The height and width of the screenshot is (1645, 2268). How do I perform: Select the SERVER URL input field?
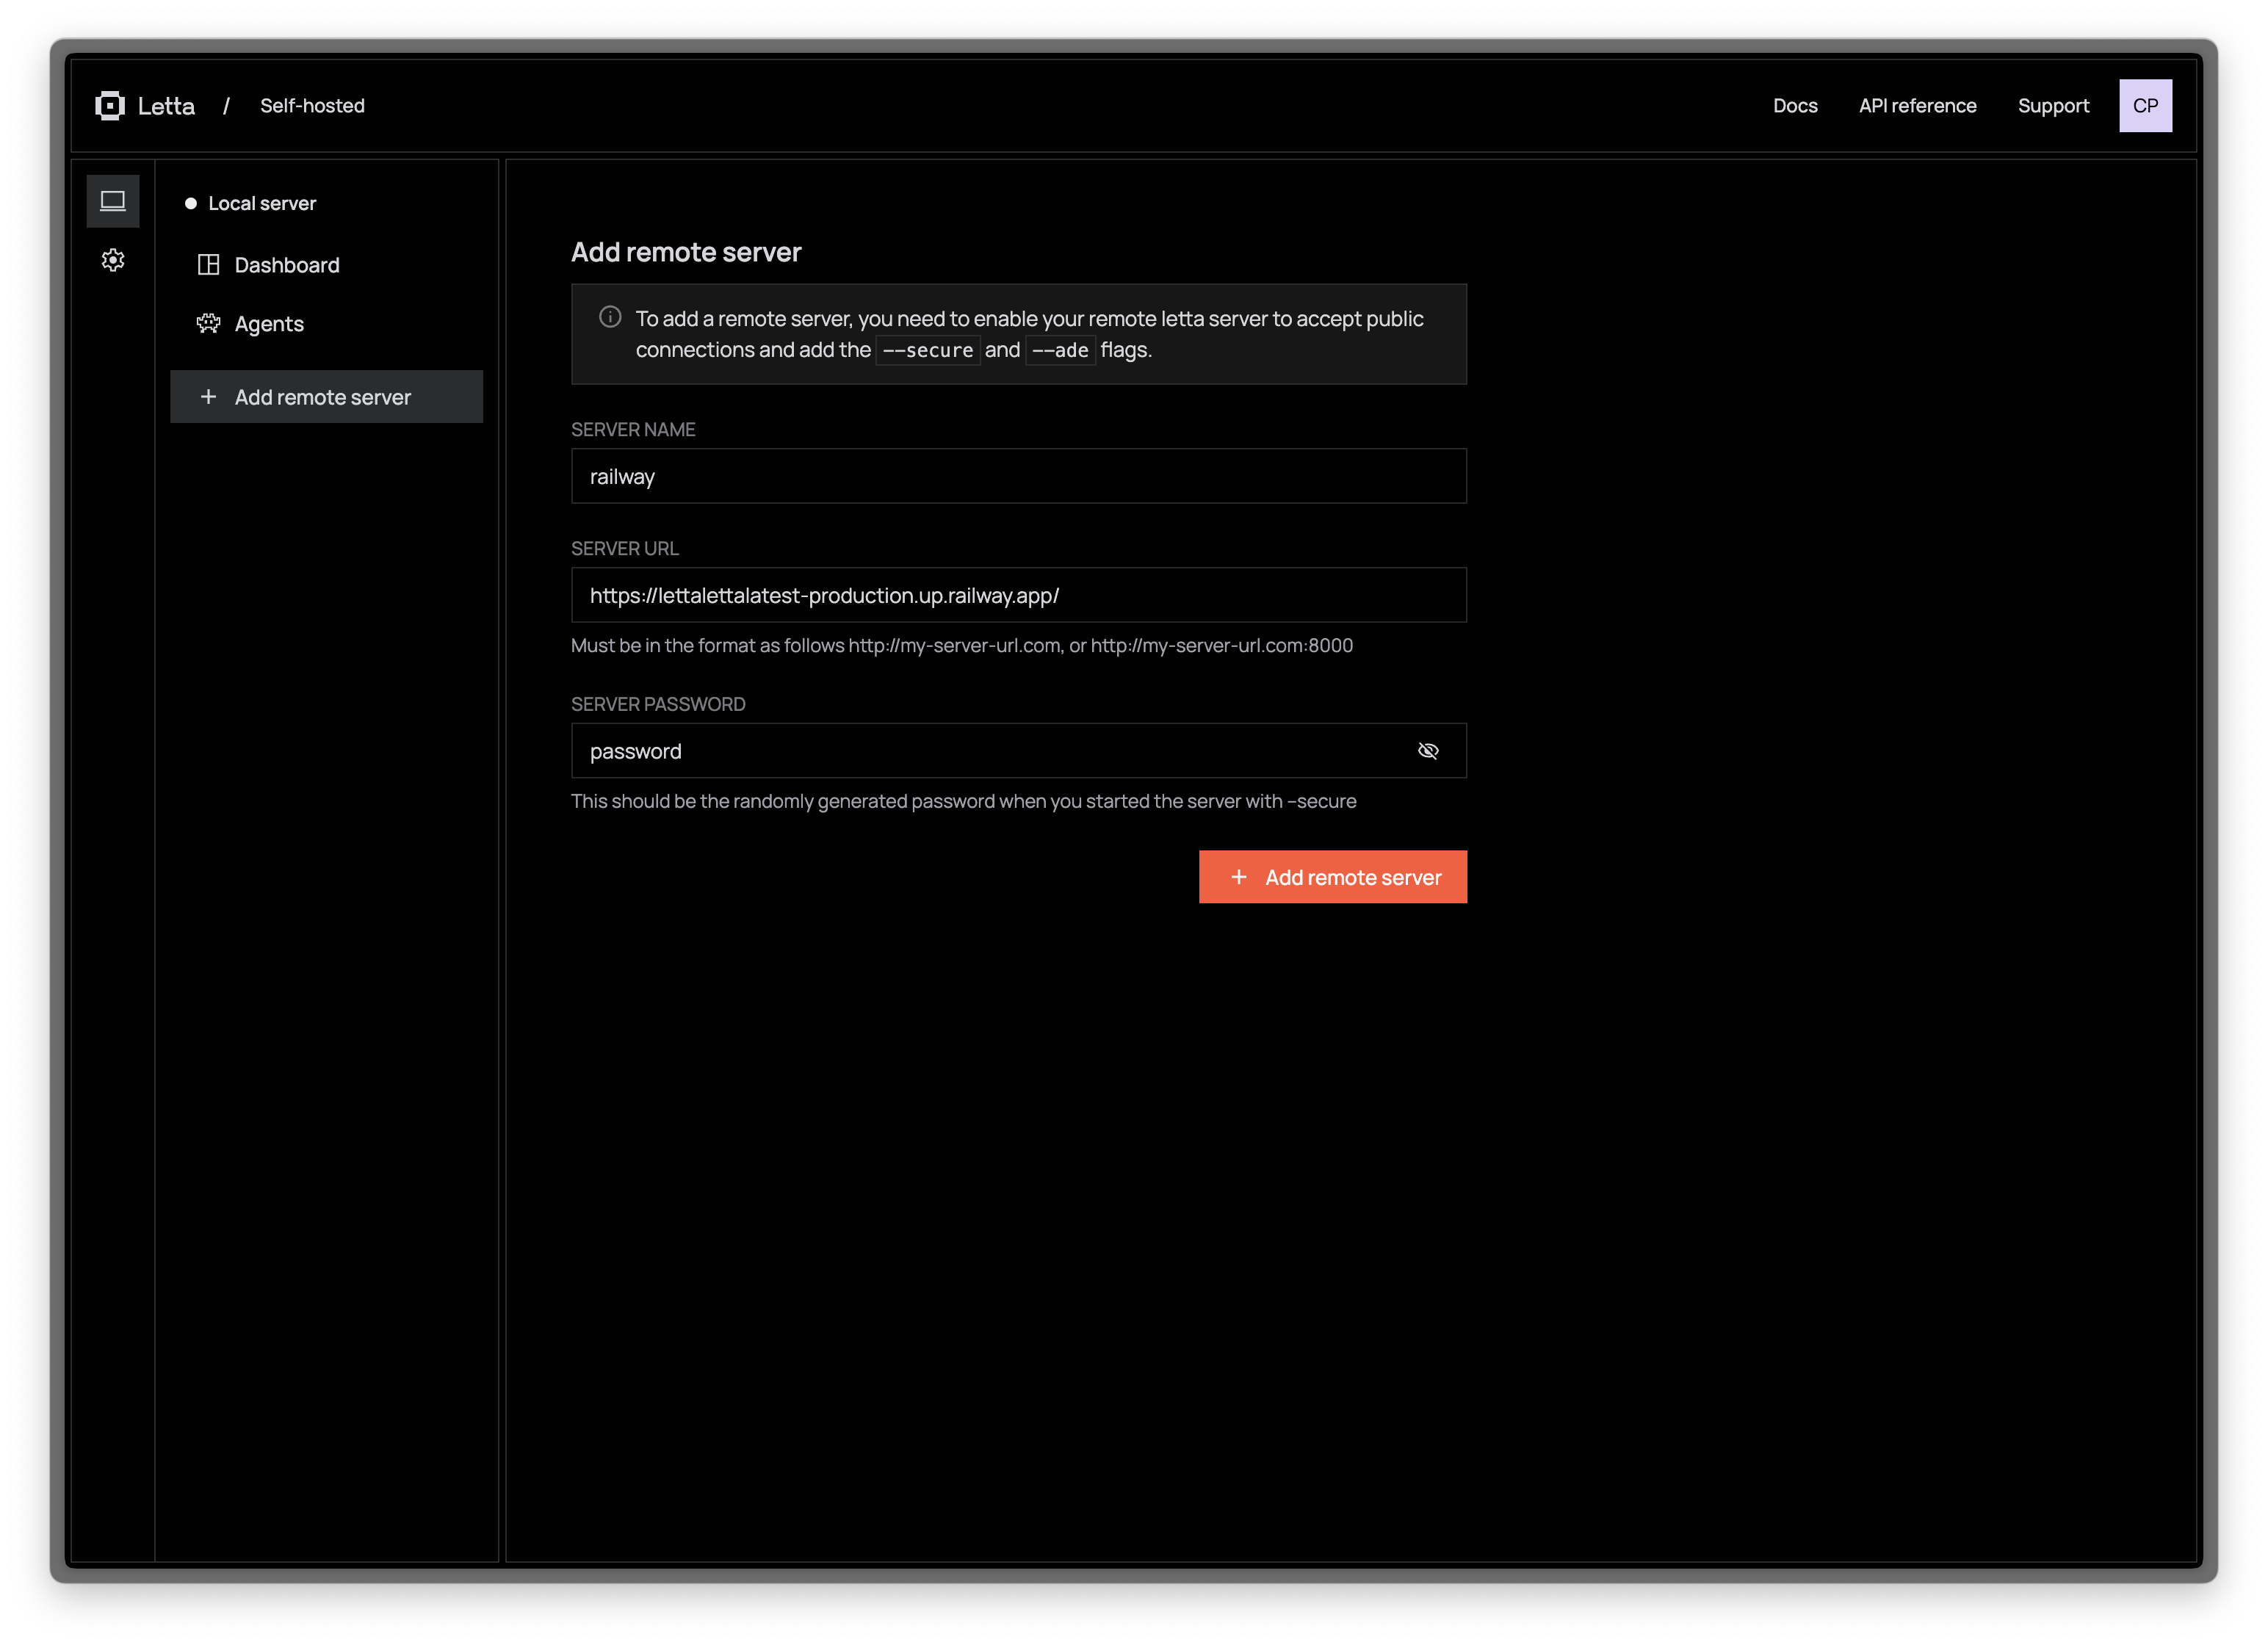coord(1018,594)
